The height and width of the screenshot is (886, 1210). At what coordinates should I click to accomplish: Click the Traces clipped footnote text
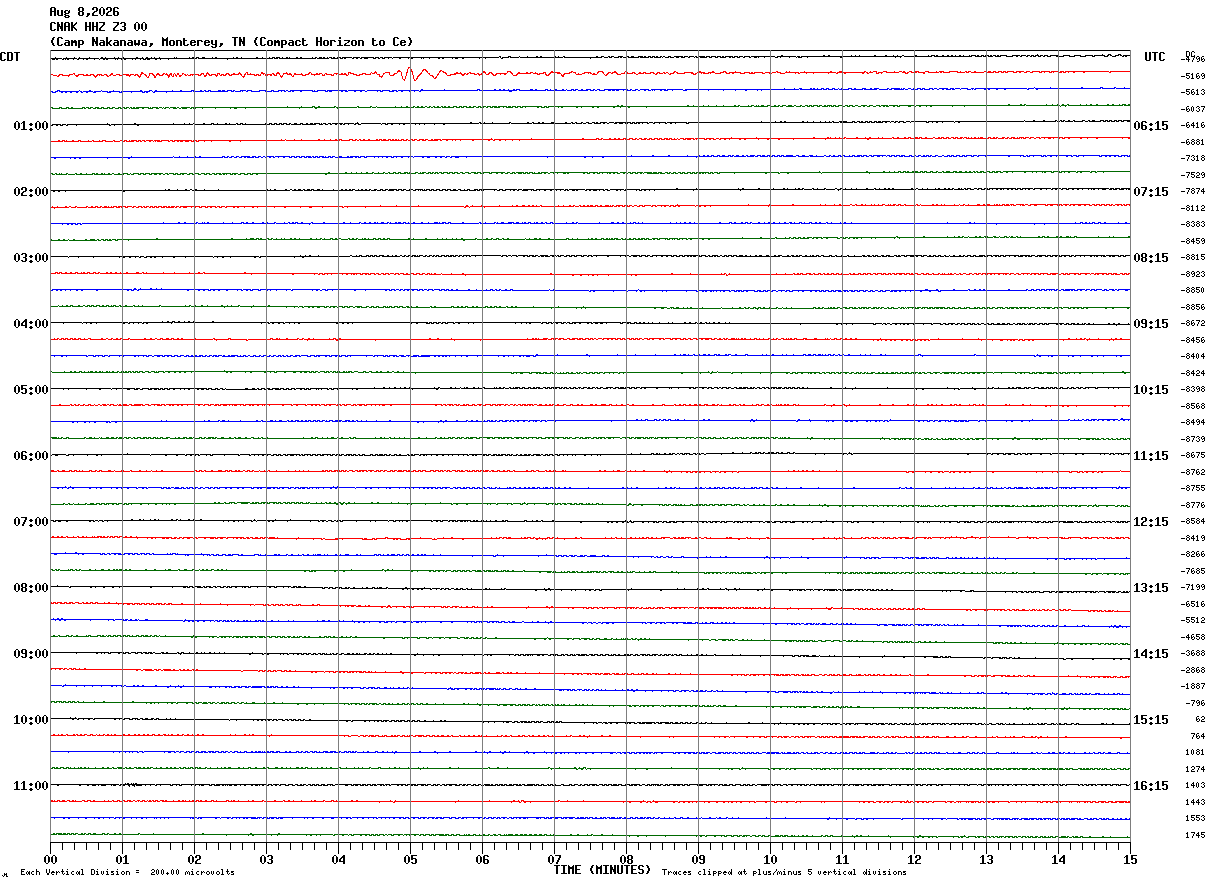pos(784,873)
